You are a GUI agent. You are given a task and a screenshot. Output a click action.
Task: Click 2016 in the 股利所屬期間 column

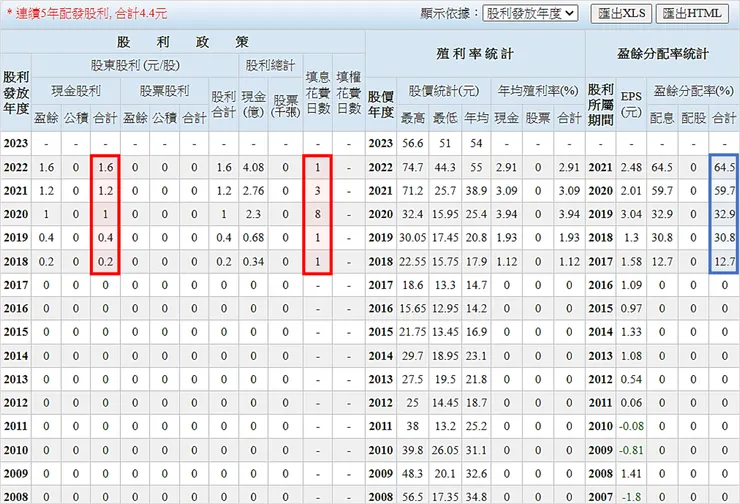600,285
